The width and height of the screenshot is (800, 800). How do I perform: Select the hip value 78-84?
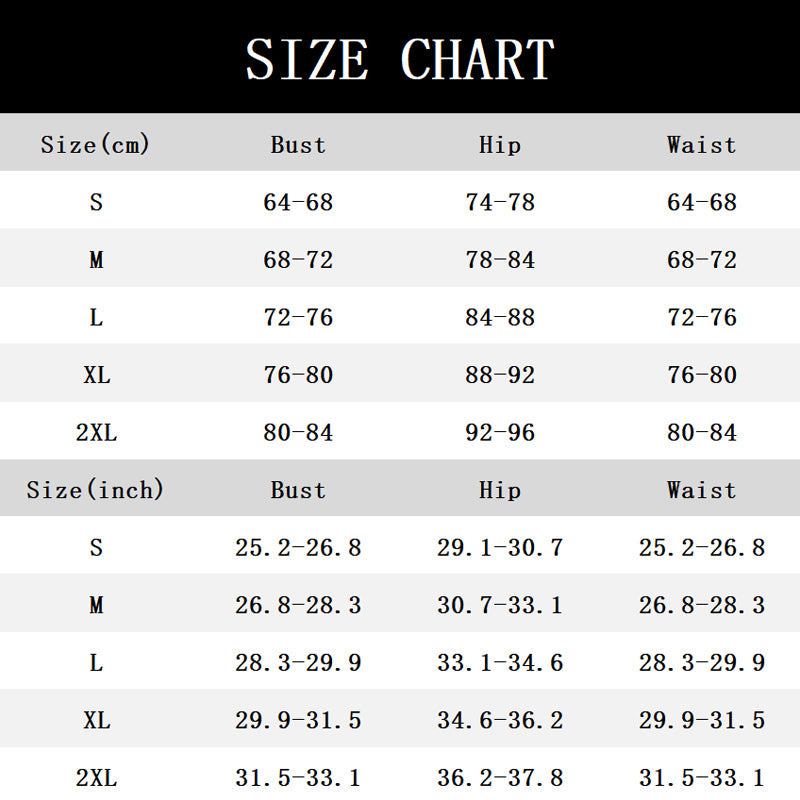pyautogui.click(x=500, y=260)
